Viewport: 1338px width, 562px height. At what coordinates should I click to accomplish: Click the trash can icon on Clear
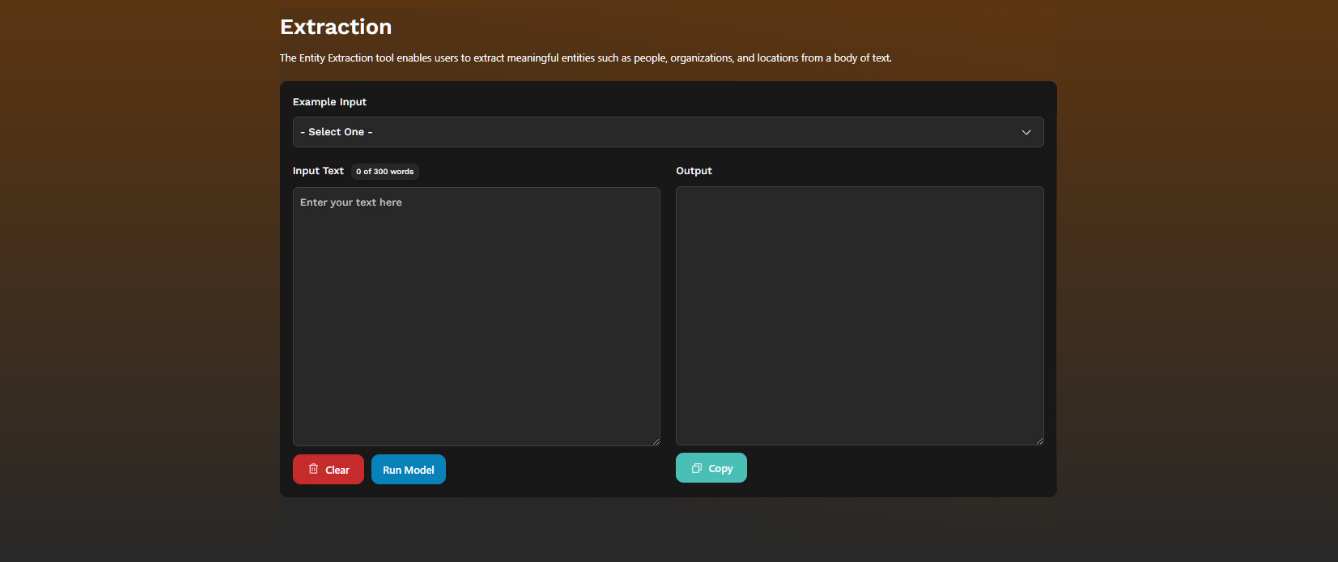(313, 469)
